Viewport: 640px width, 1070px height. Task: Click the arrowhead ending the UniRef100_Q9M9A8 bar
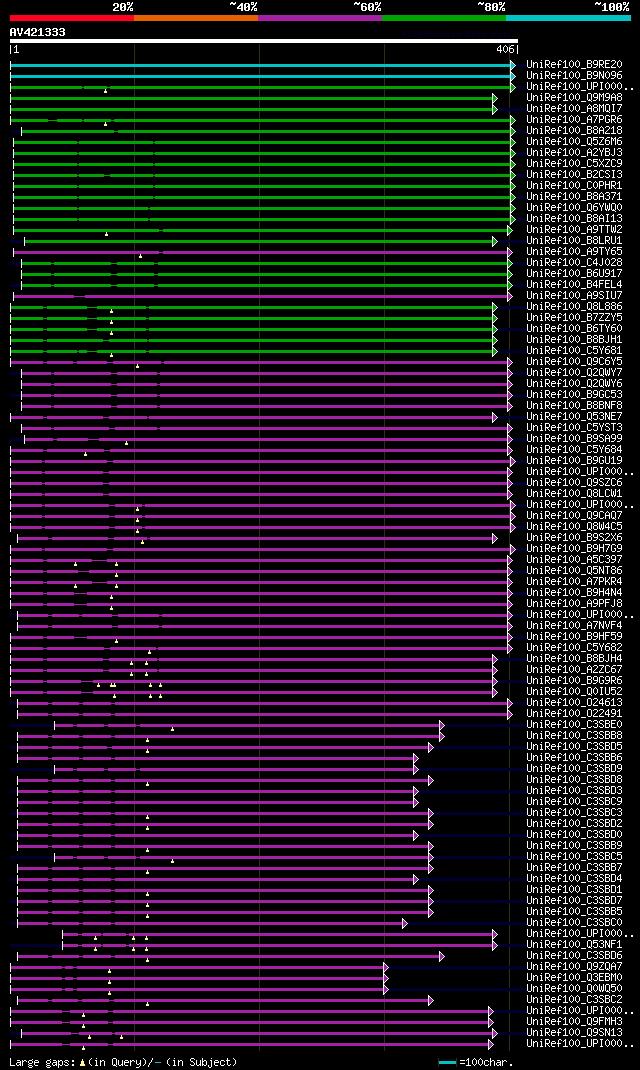[x=495, y=98]
